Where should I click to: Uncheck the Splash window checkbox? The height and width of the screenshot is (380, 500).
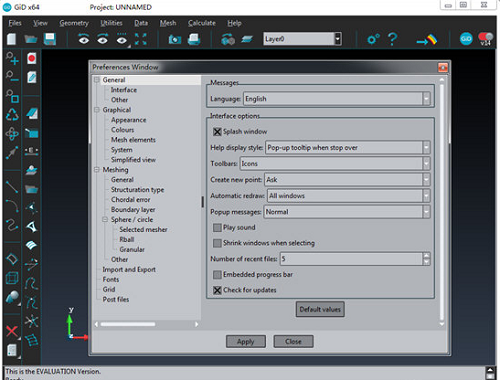coord(217,132)
